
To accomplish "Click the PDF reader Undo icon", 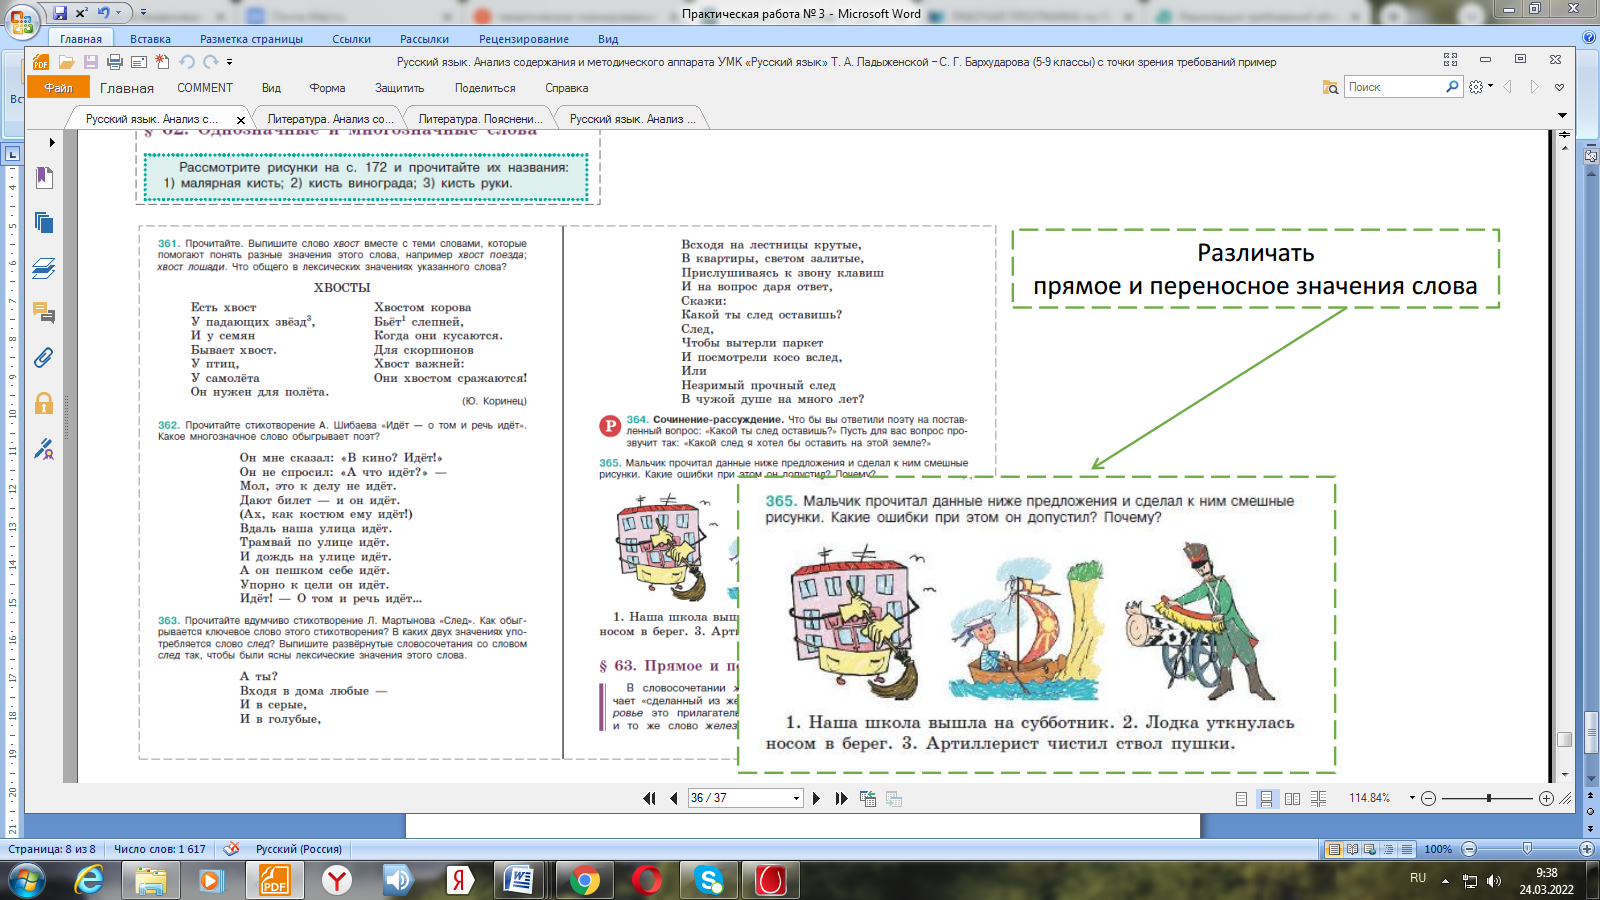I will pos(187,62).
